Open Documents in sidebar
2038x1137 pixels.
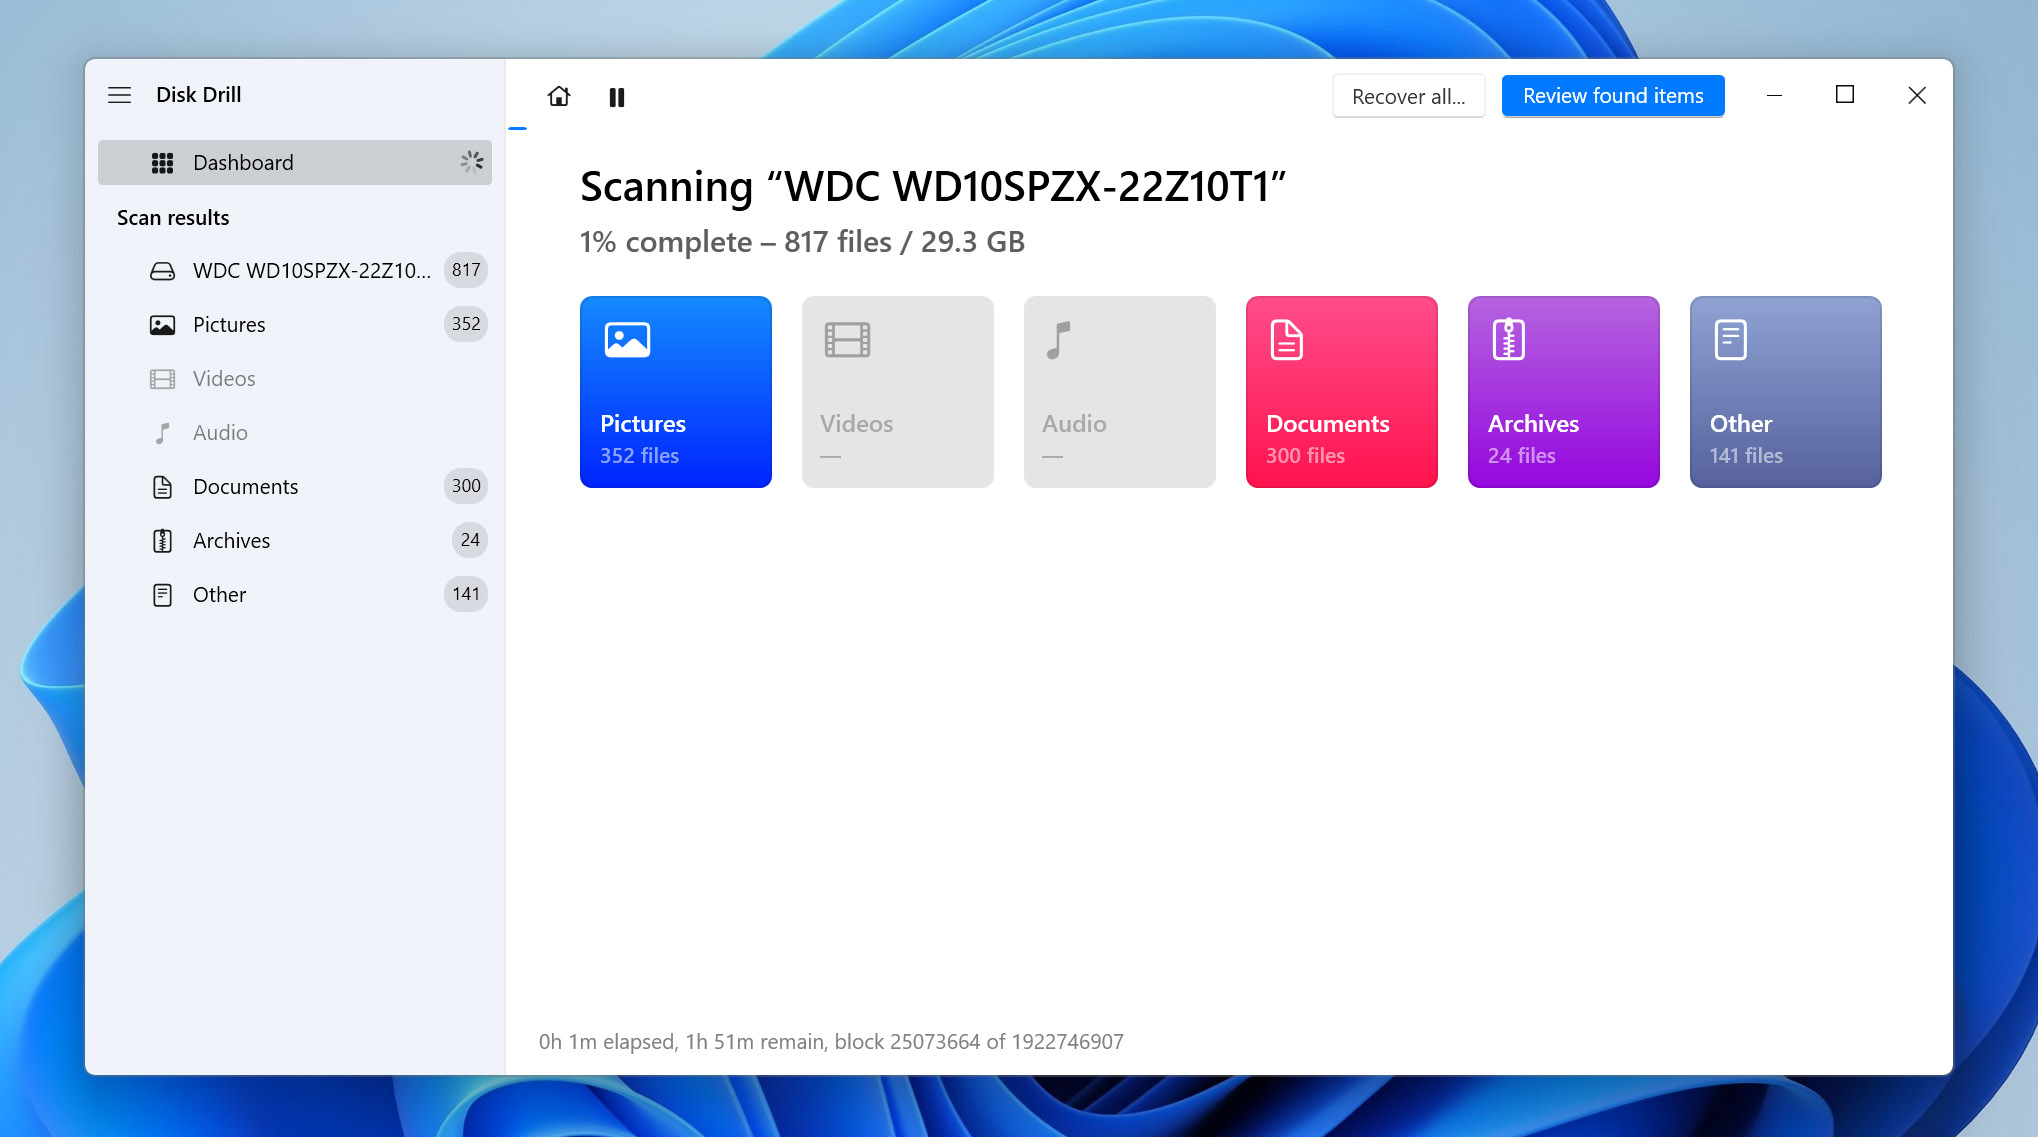coord(295,486)
